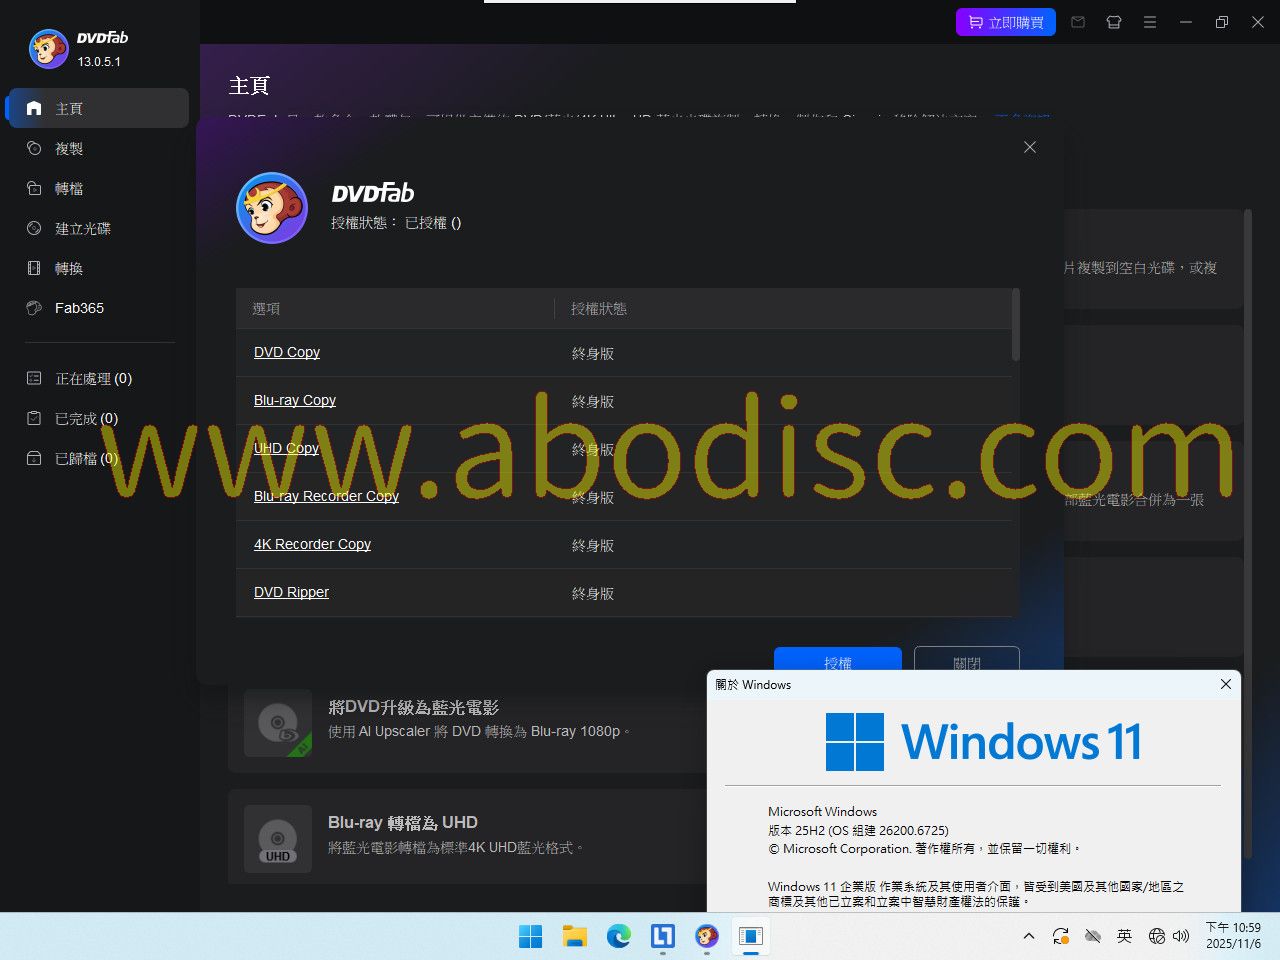Click the DVD Copy link
The height and width of the screenshot is (960, 1280).
[287, 352]
